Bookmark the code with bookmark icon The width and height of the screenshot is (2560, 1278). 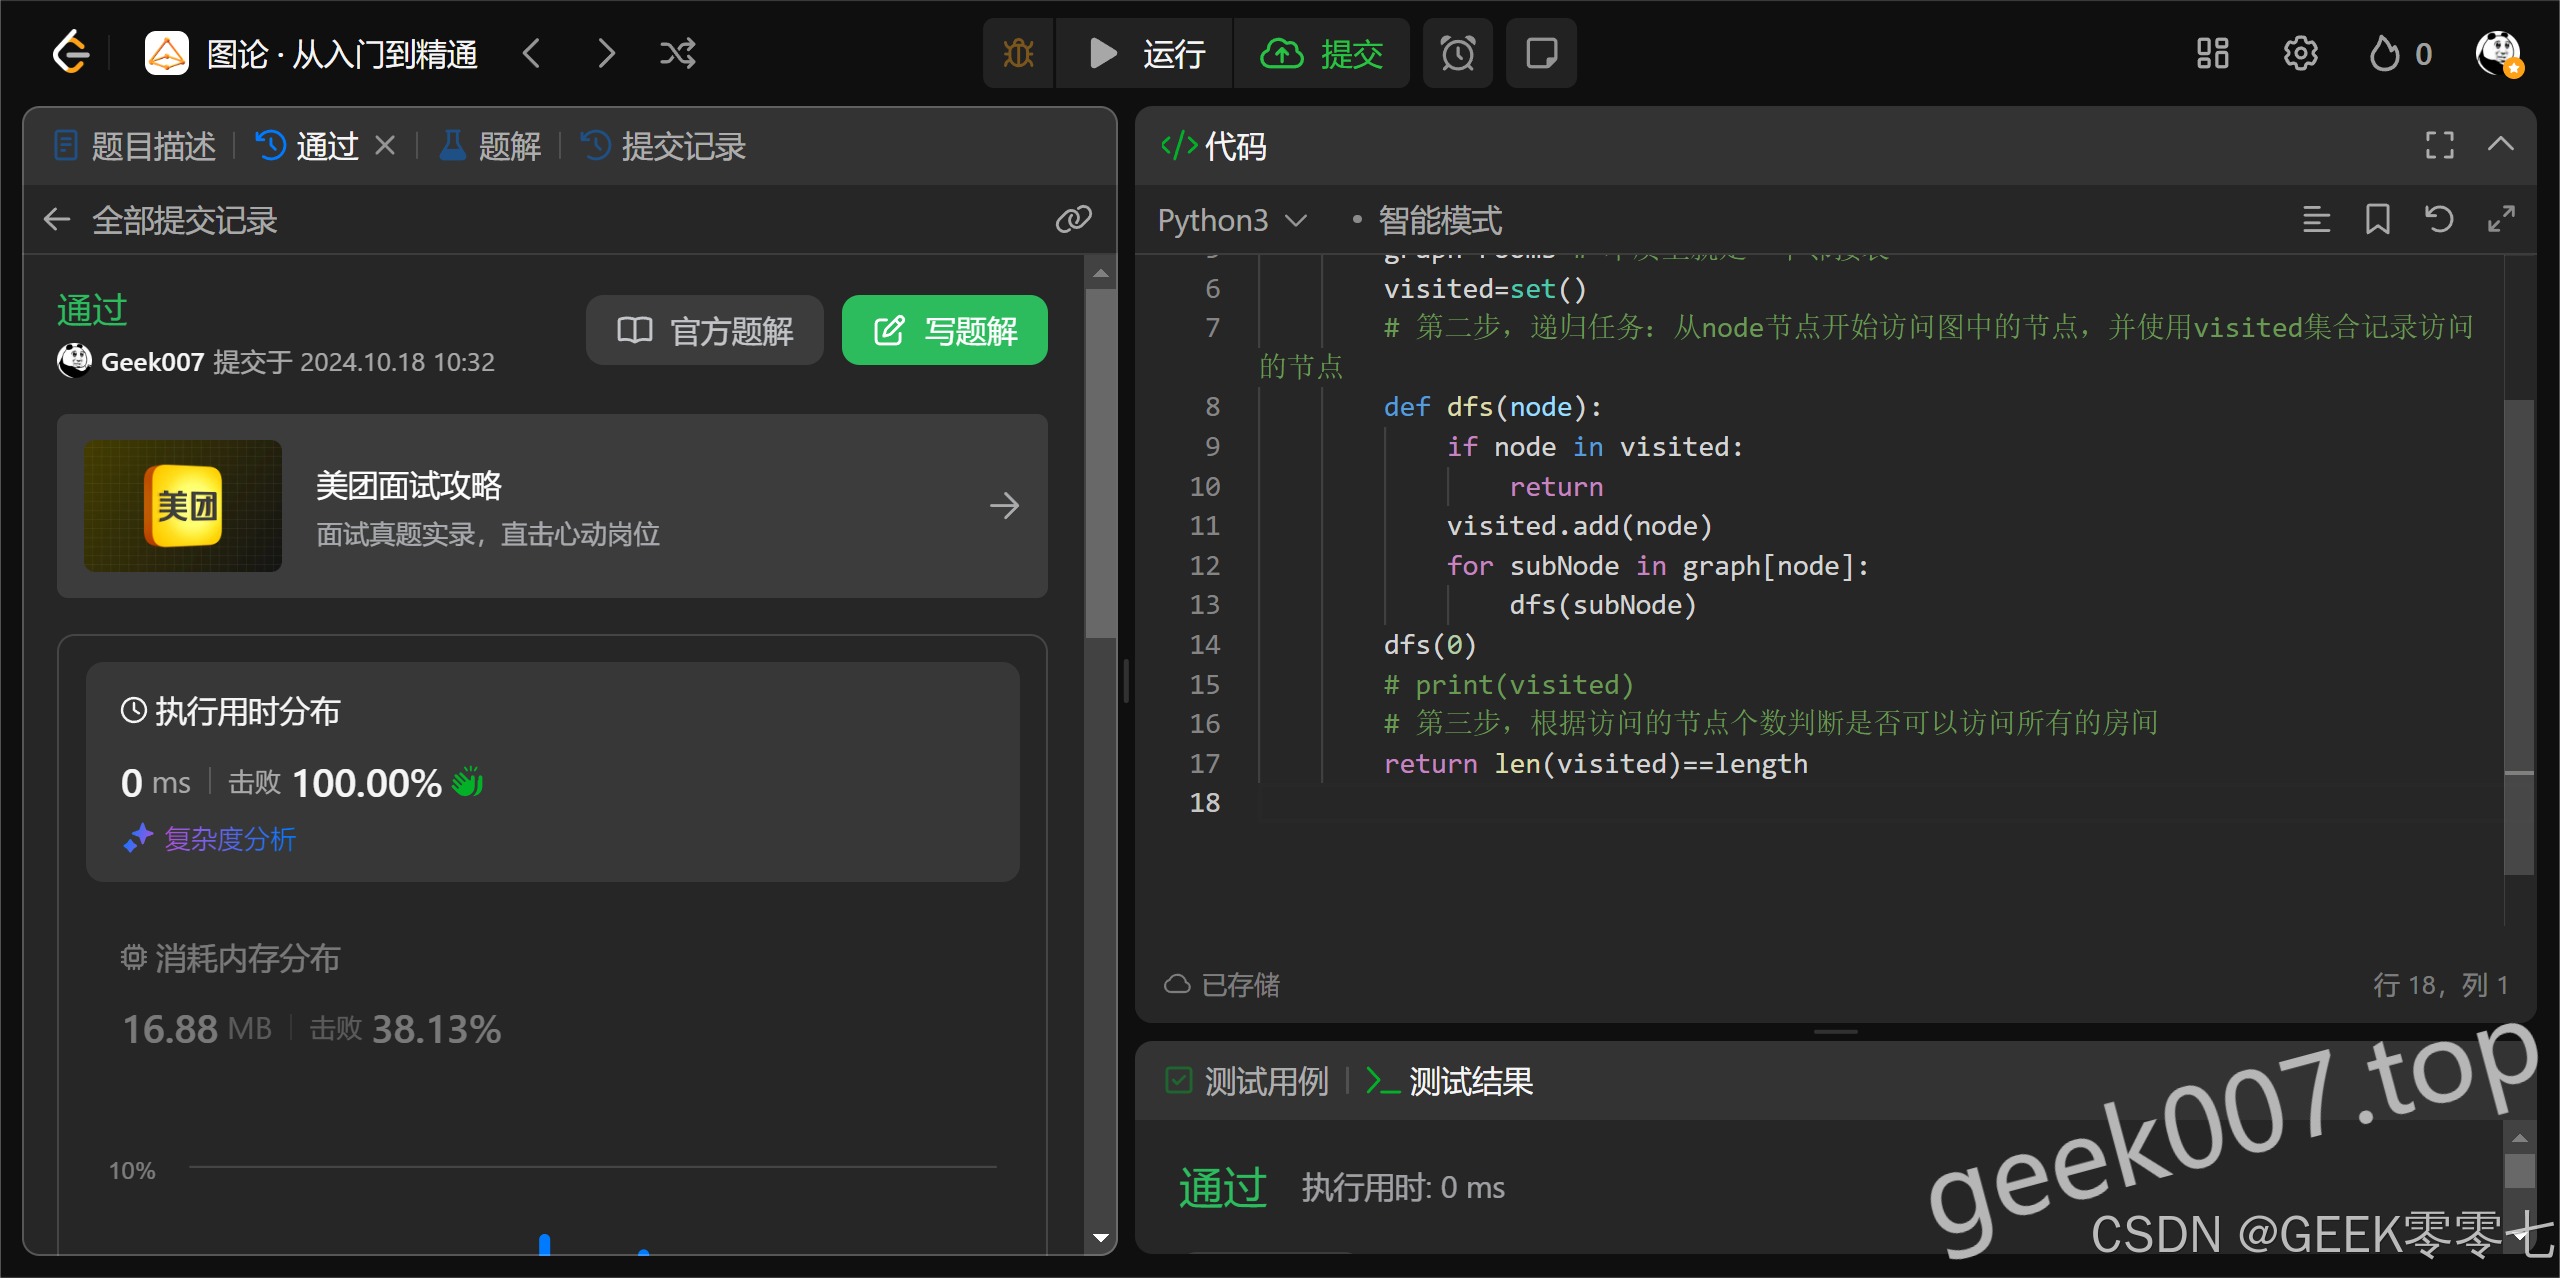[2377, 219]
